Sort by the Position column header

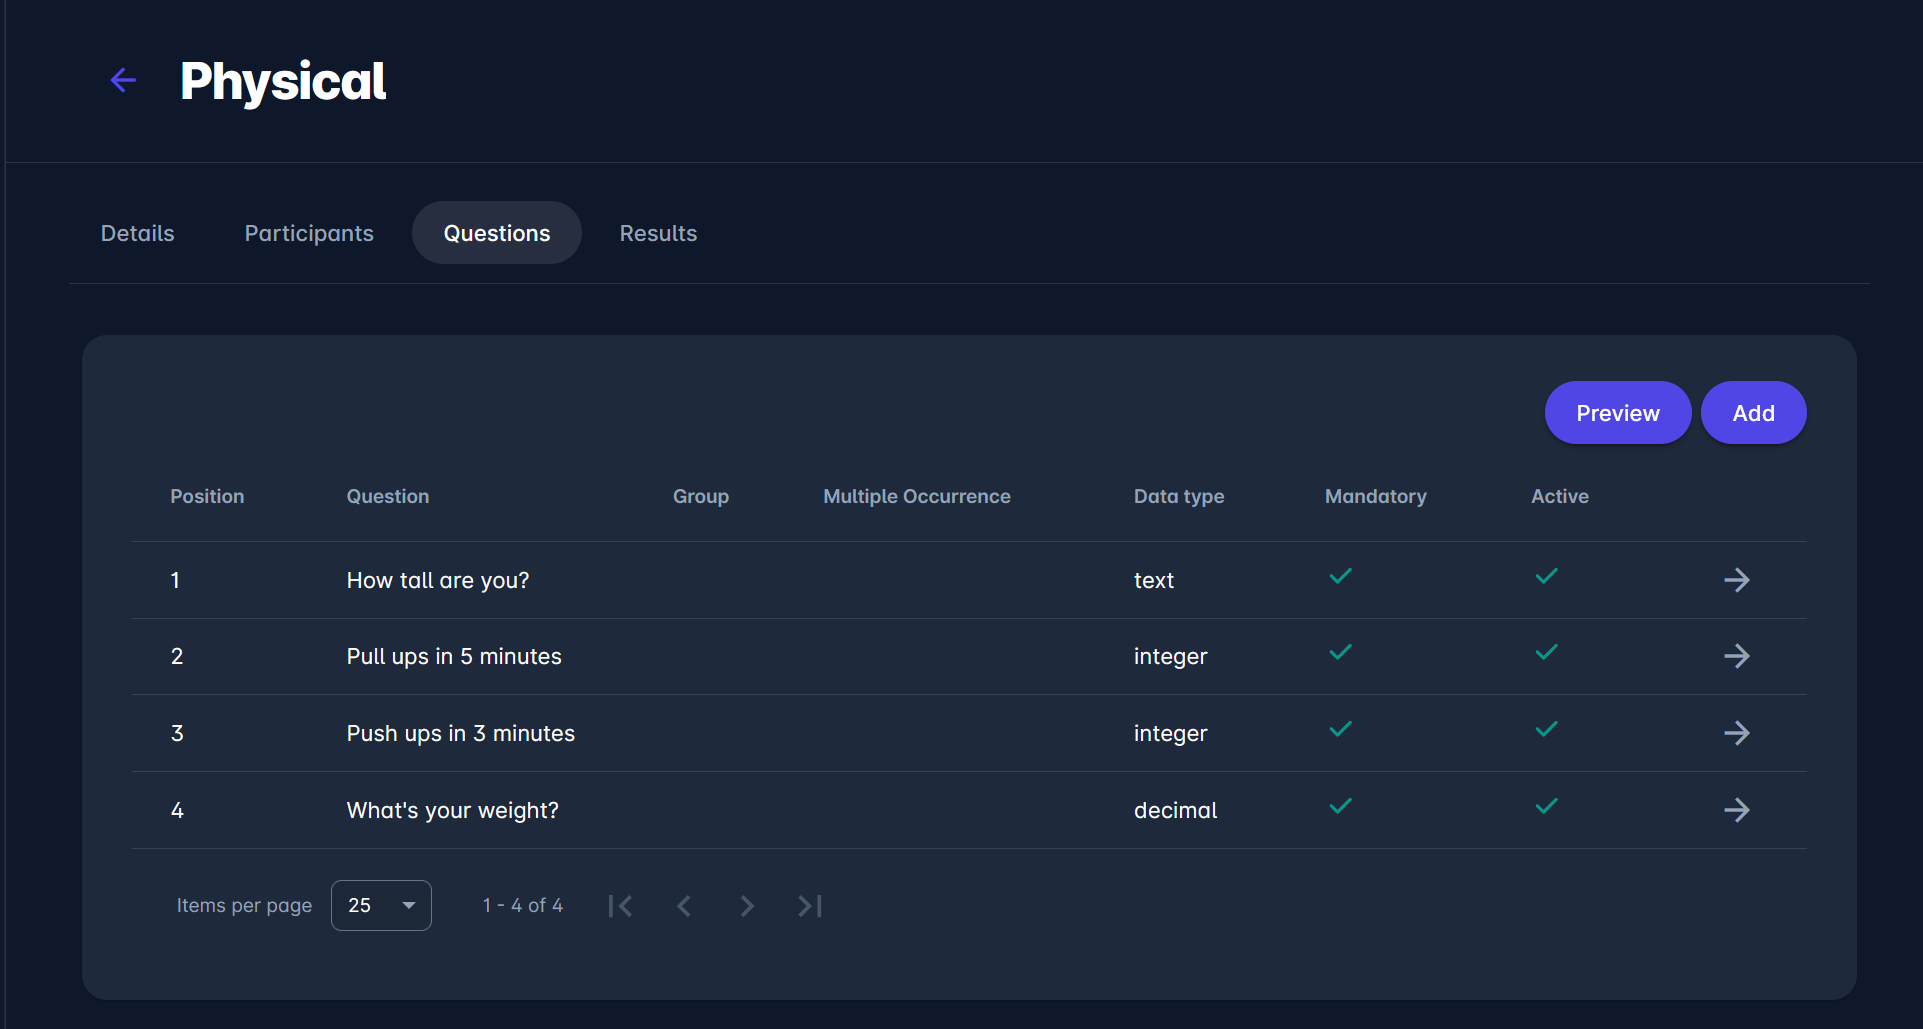tap(207, 497)
